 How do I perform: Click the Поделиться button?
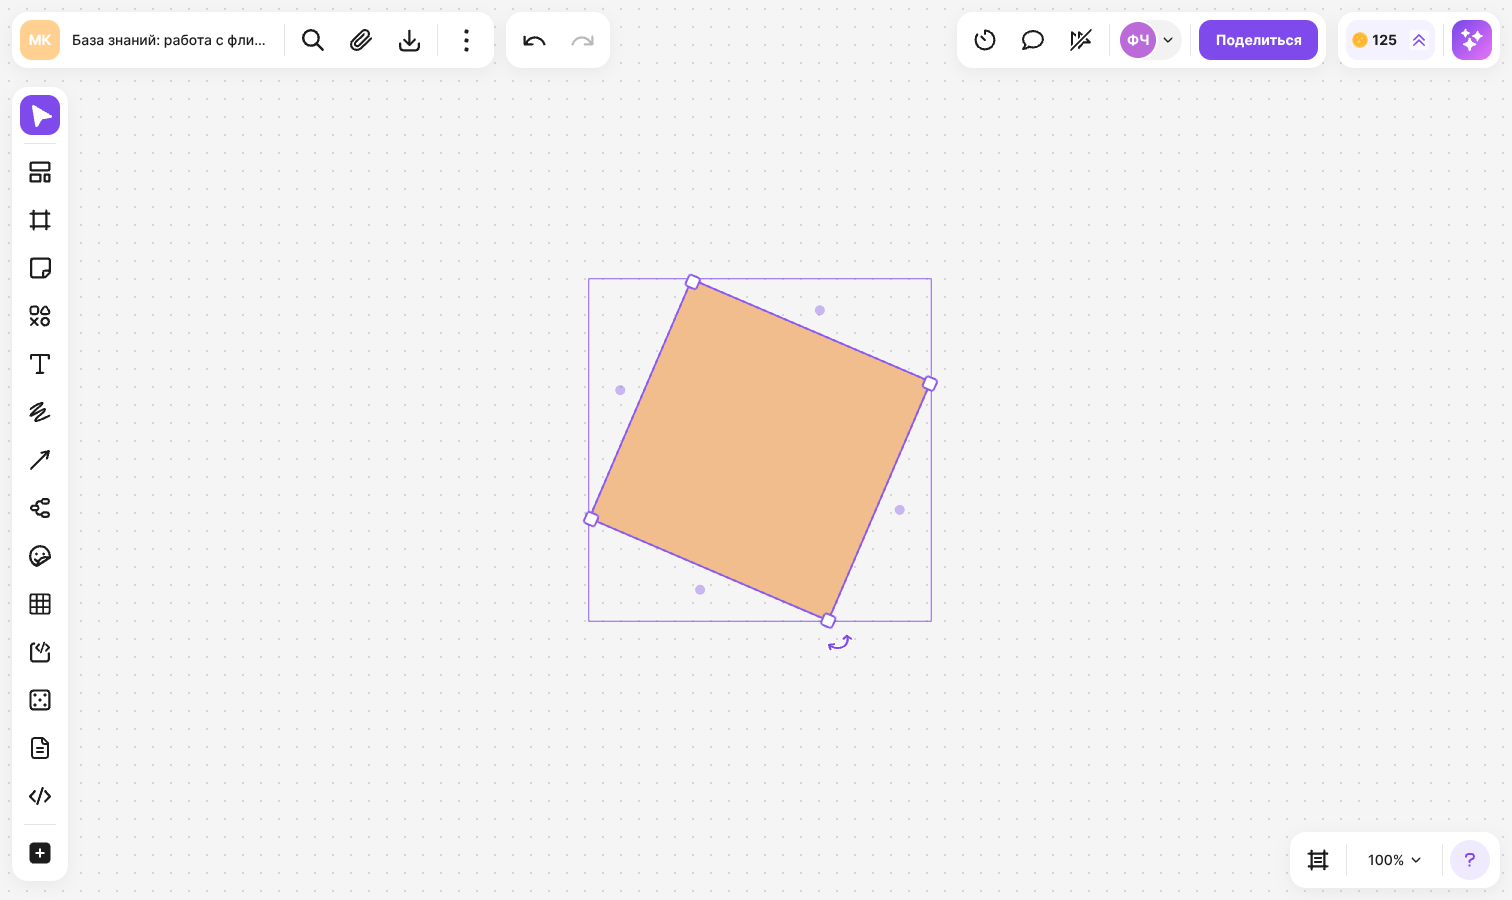(x=1258, y=40)
